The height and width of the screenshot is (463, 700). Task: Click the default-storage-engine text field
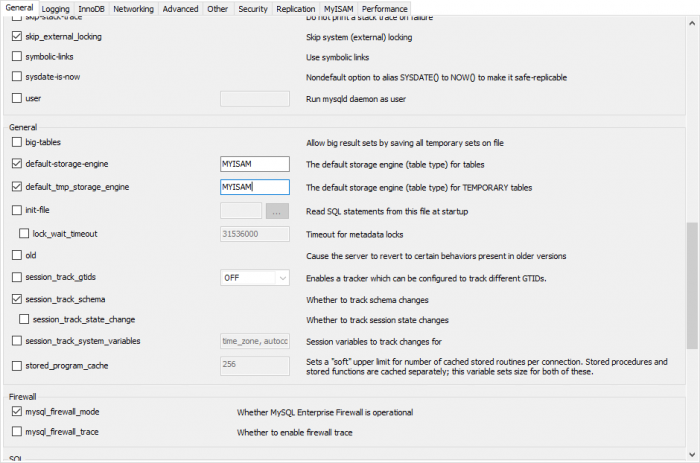254,164
